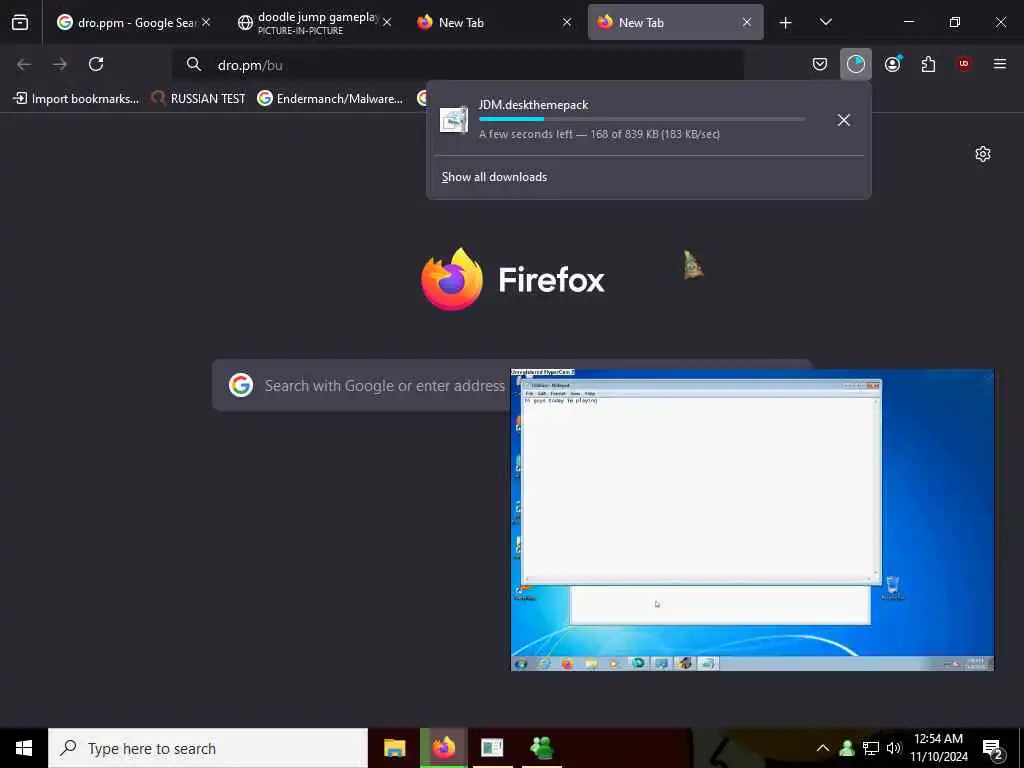Open the RUSSIAN TEST bookmark
This screenshot has width=1024, height=768.
point(199,99)
